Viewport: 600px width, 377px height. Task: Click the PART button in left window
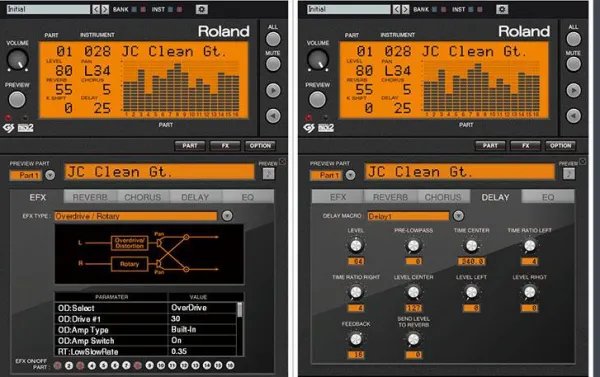(190, 146)
